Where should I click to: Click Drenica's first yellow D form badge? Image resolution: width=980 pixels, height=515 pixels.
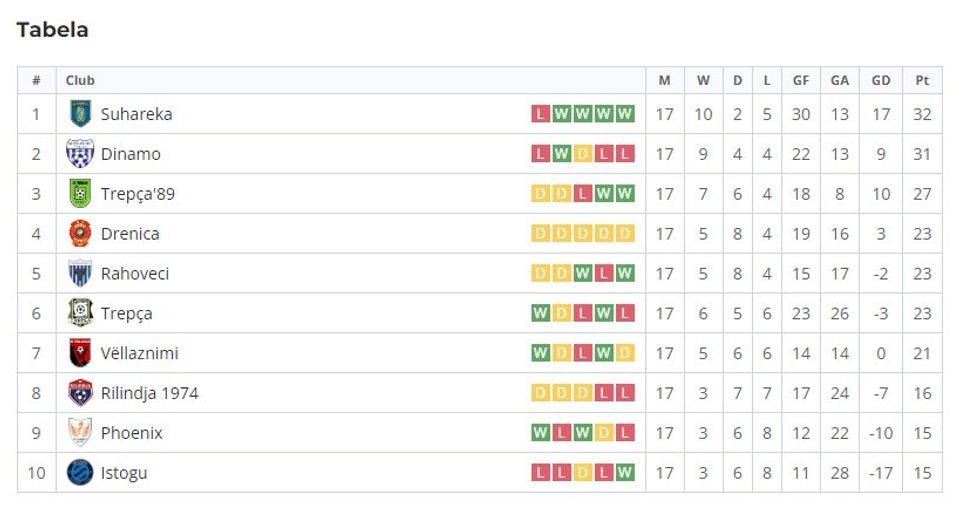[x=541, y=234]
